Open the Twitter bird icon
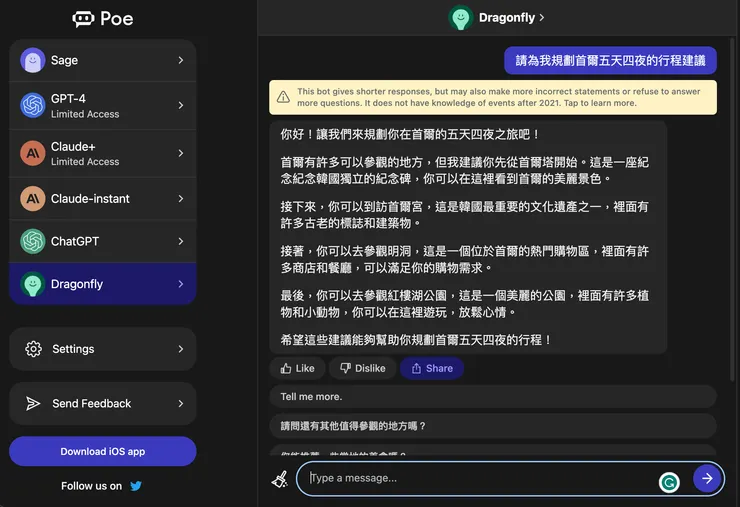740x507 pixels. pyautogui.click(x=136, y=486)
